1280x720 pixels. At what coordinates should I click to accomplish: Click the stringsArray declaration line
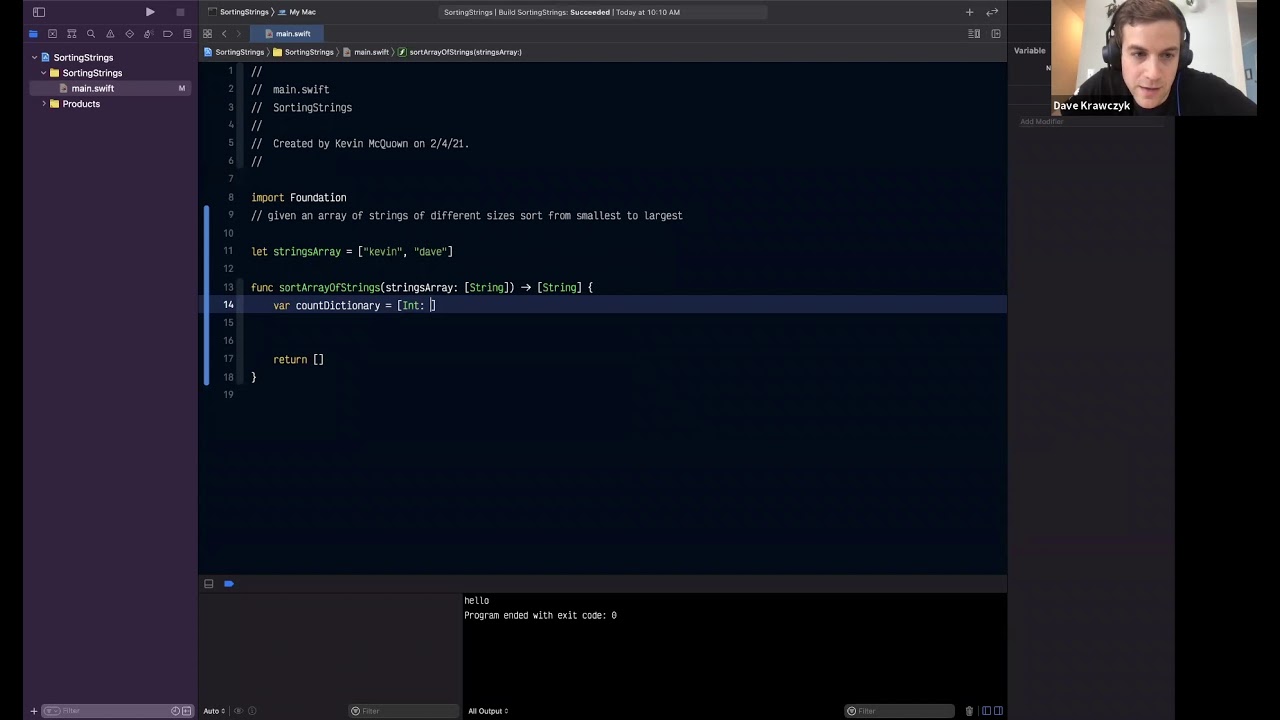[x=352, y=252]
